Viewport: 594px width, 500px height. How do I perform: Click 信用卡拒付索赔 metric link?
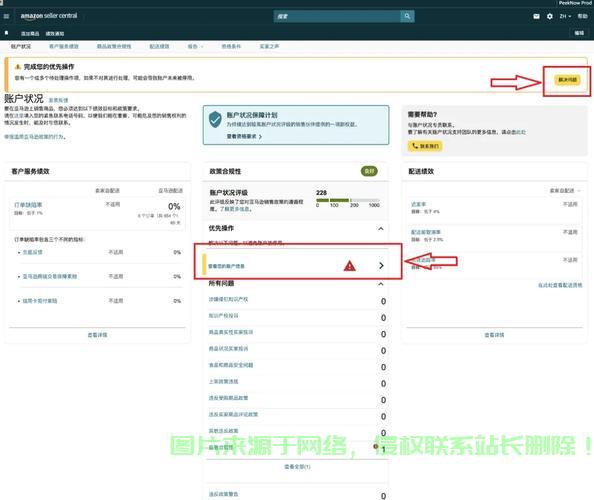[x=40, y=301]
